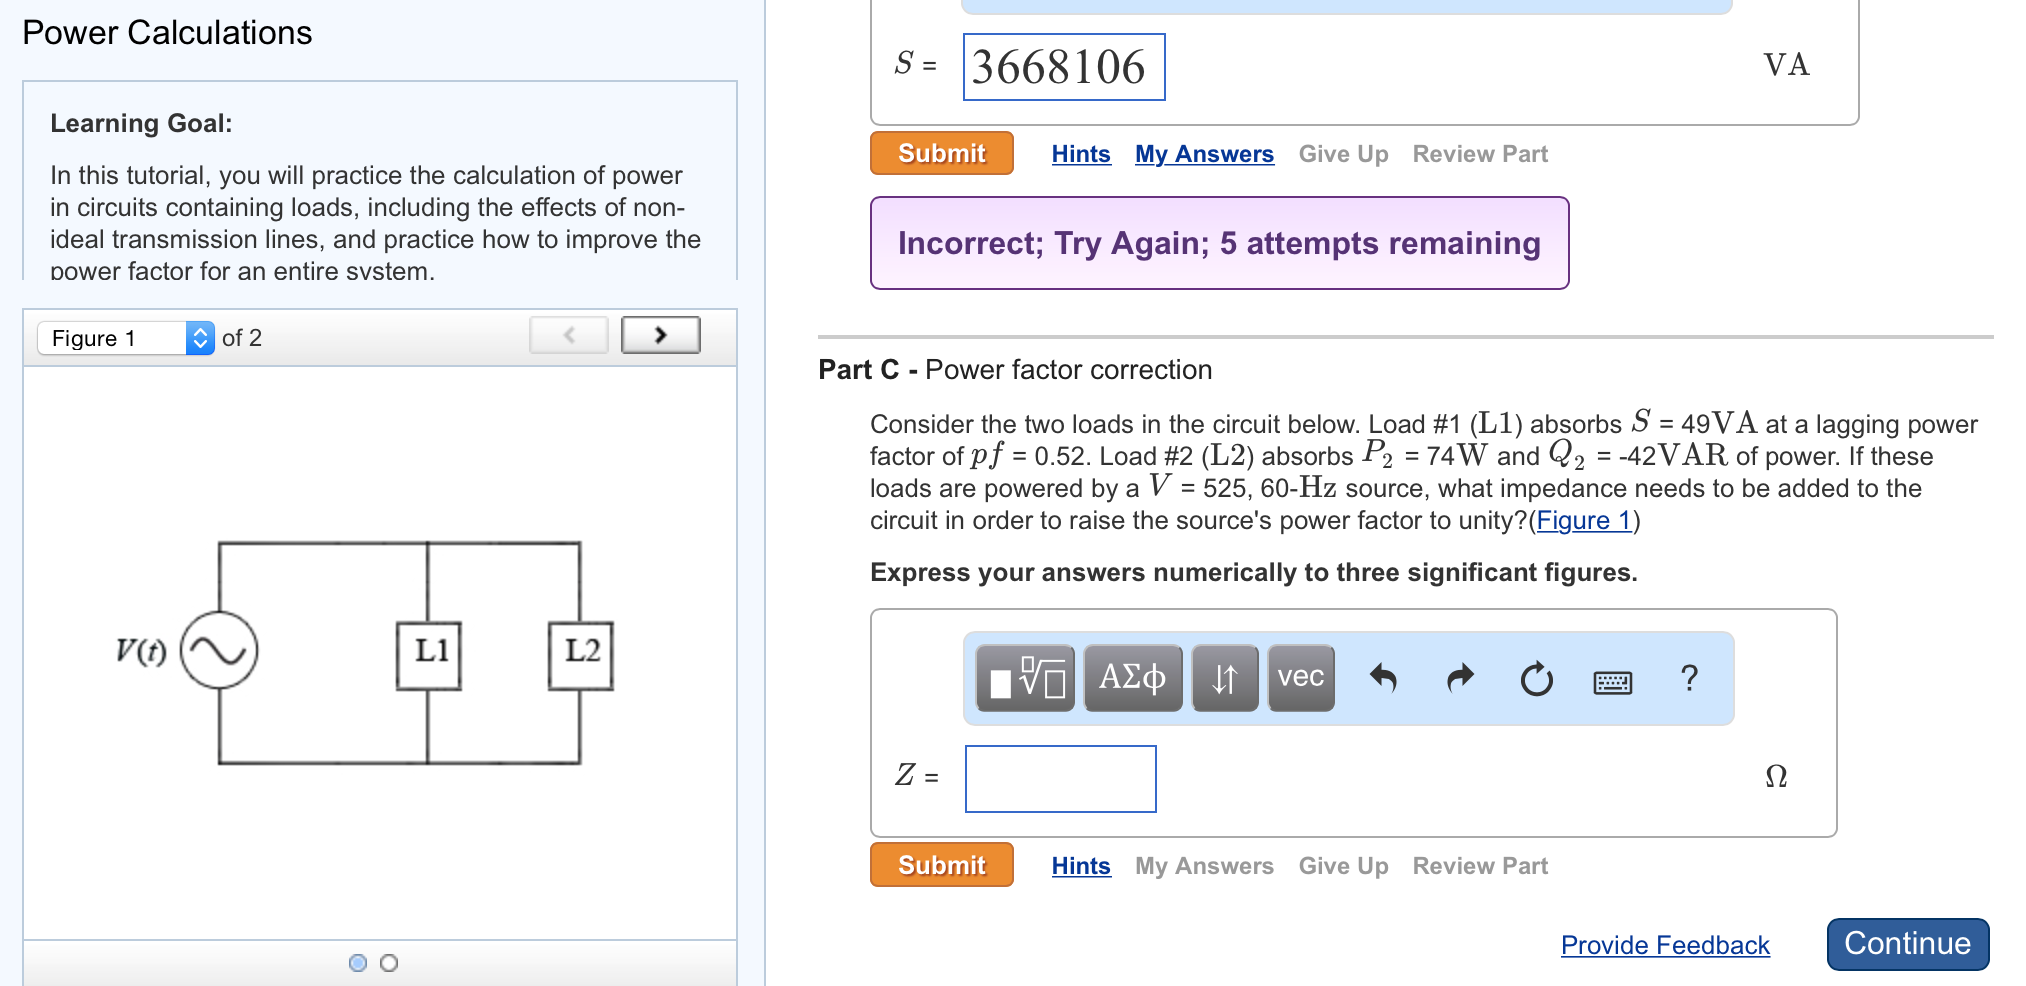Redo the equation edit

coord(1459,678)
